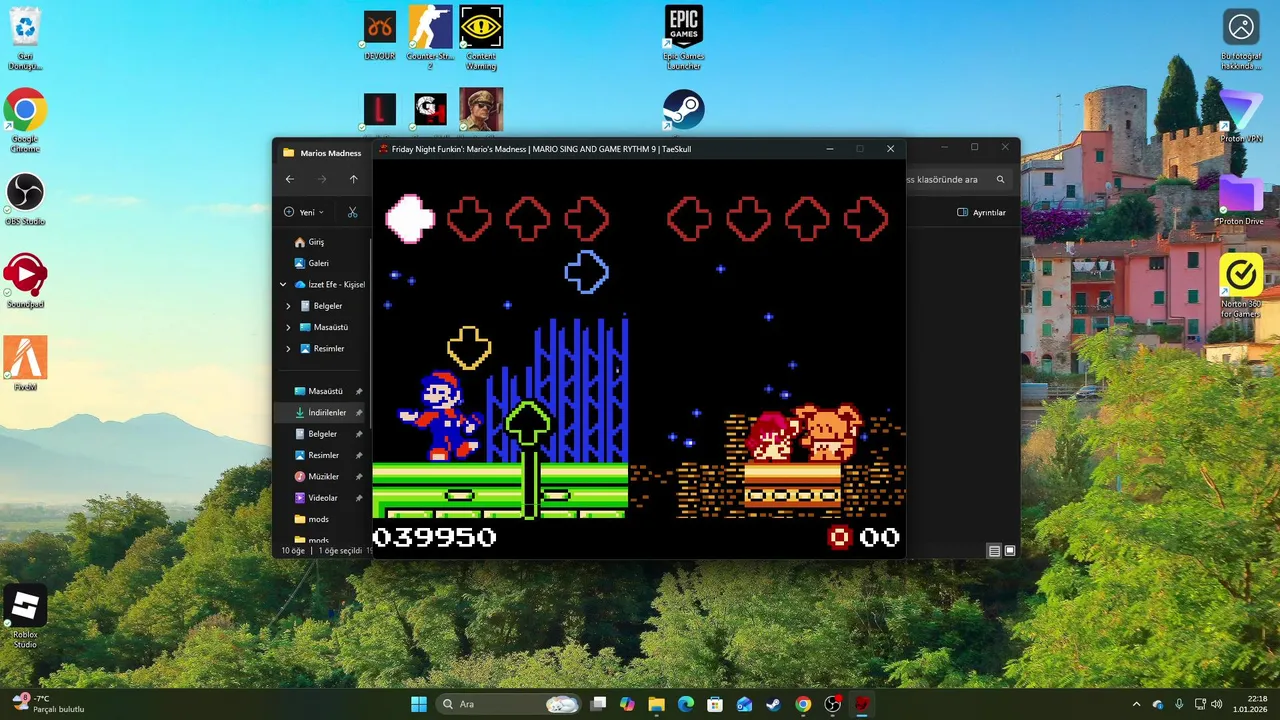Unpin Masaüstü from quick access
This screenshot has height=720, width=1280.
pos(359,391)
